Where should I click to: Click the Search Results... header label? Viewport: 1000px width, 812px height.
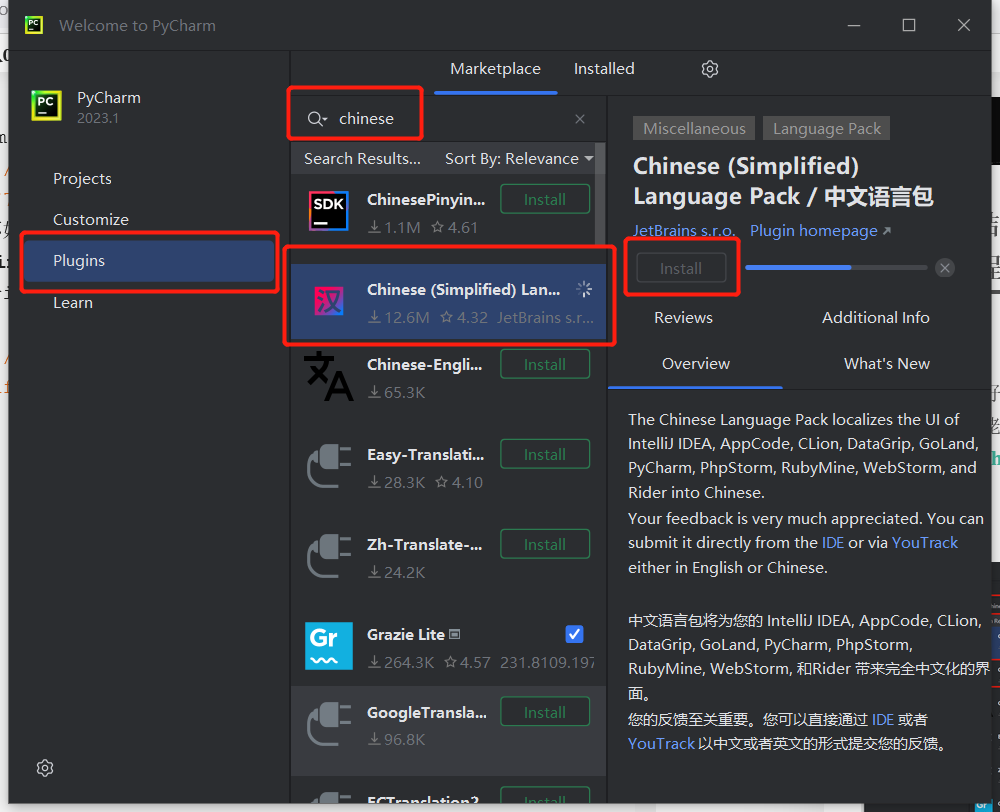362,159
